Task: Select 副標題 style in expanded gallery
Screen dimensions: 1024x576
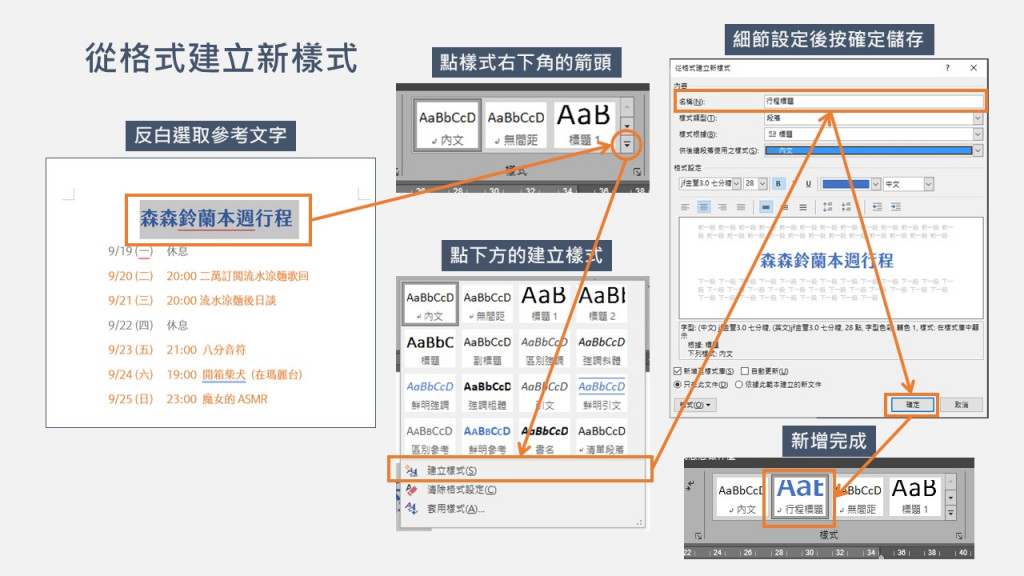Action: (x=487, y=349)
